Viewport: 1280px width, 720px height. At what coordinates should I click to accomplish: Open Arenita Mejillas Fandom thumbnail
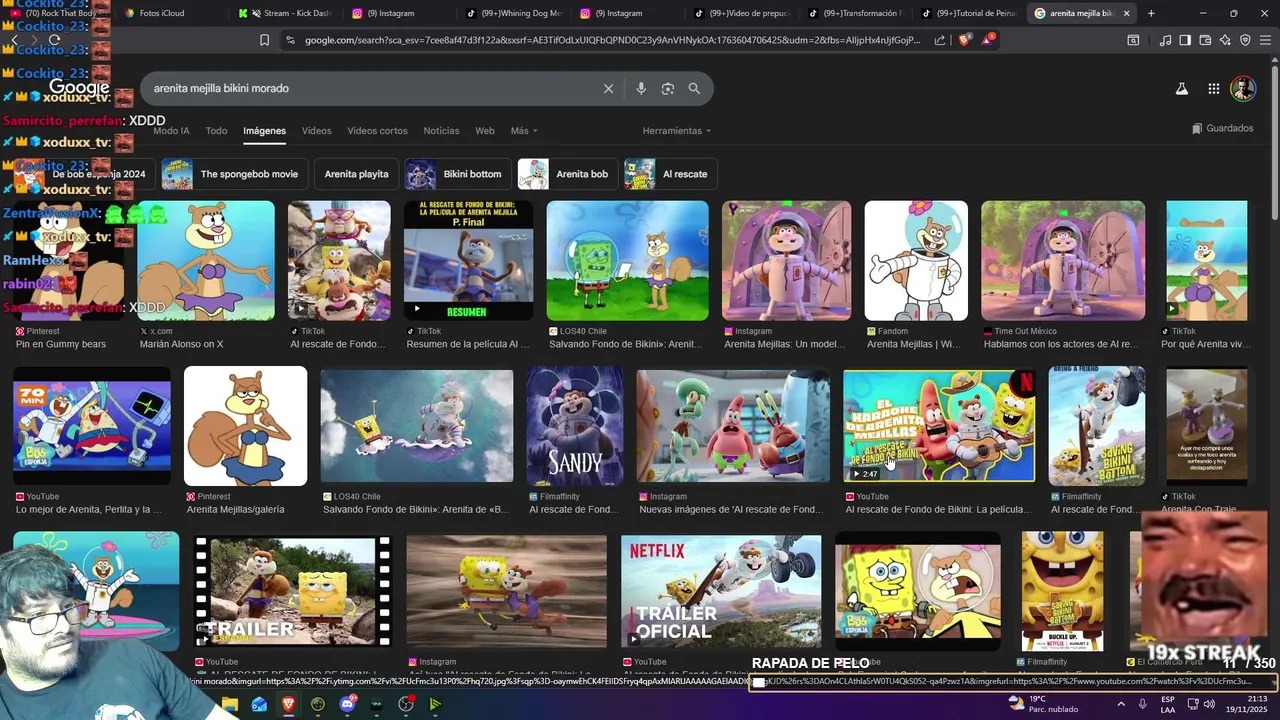[x=916, y=261]
